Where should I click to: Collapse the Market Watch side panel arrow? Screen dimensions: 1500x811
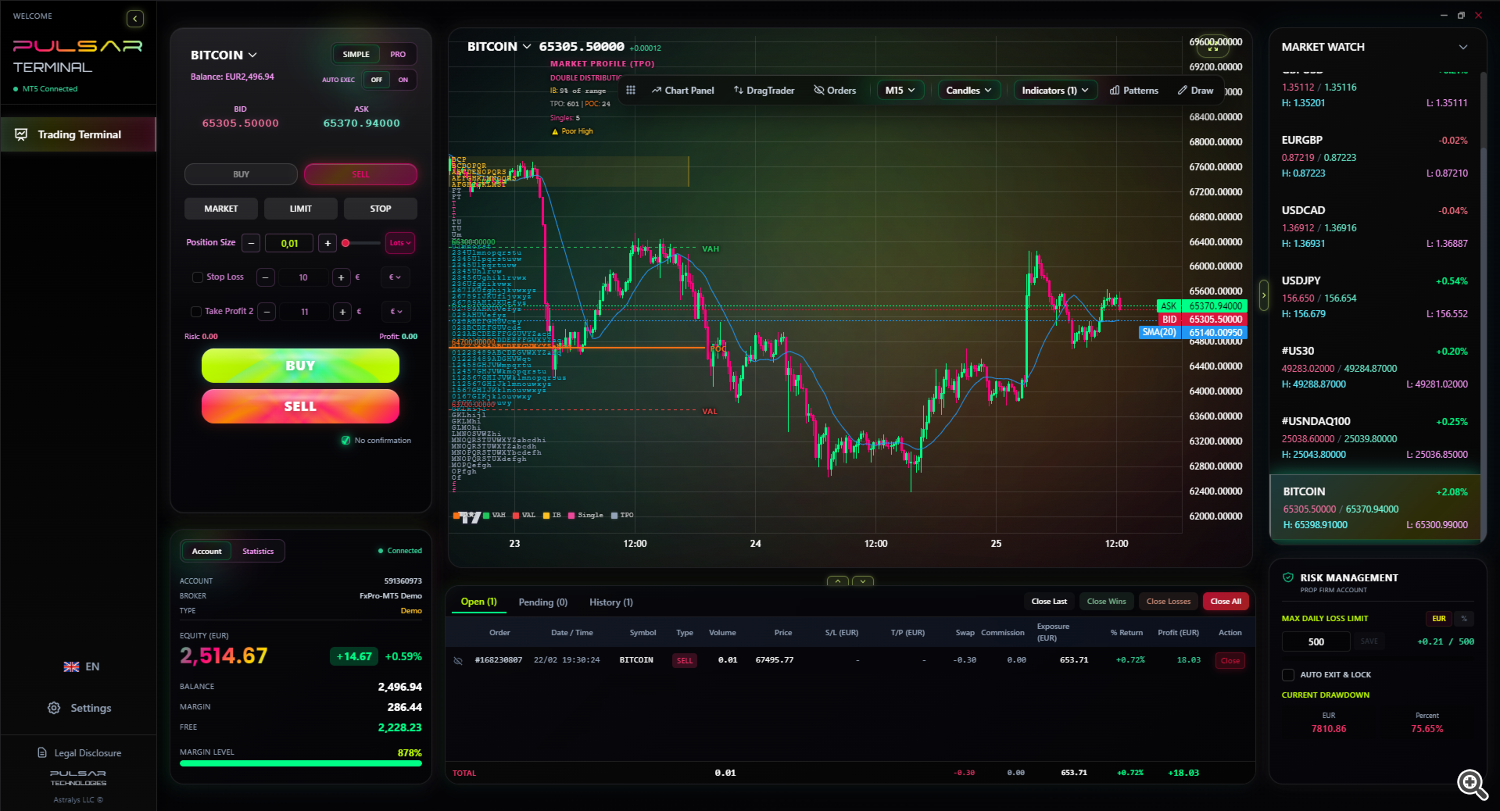click(x=1263, y=295)
